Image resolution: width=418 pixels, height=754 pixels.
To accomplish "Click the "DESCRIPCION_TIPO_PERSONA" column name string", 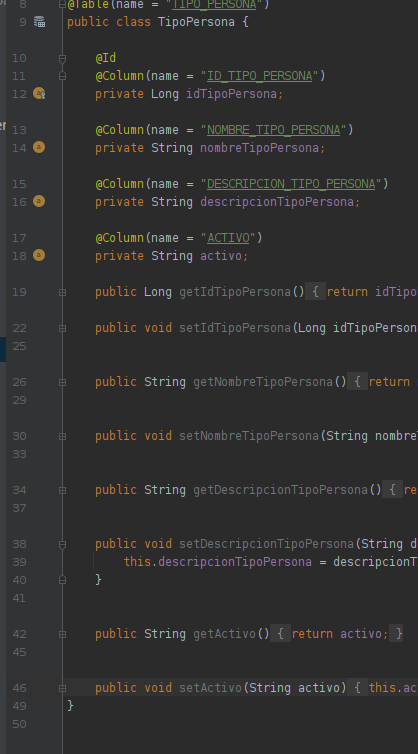I will click(x=291, y=184).
